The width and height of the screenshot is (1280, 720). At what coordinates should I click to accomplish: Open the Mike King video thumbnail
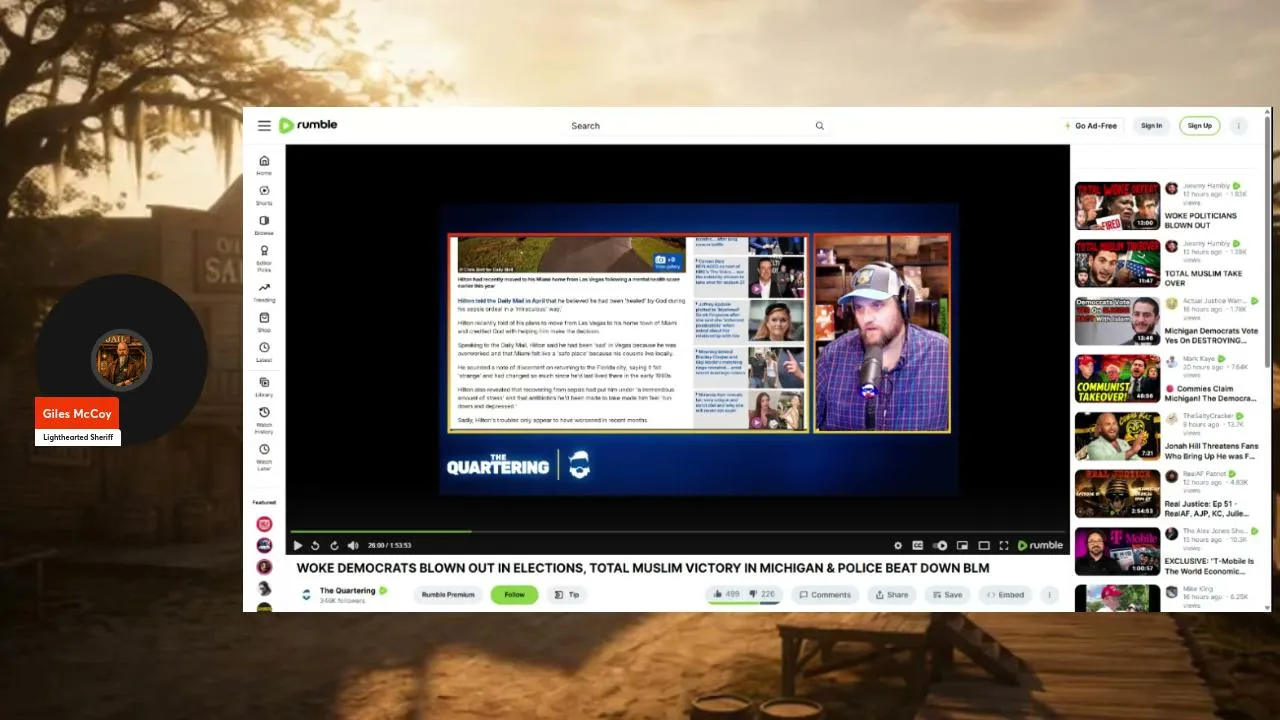point(1117,598)
